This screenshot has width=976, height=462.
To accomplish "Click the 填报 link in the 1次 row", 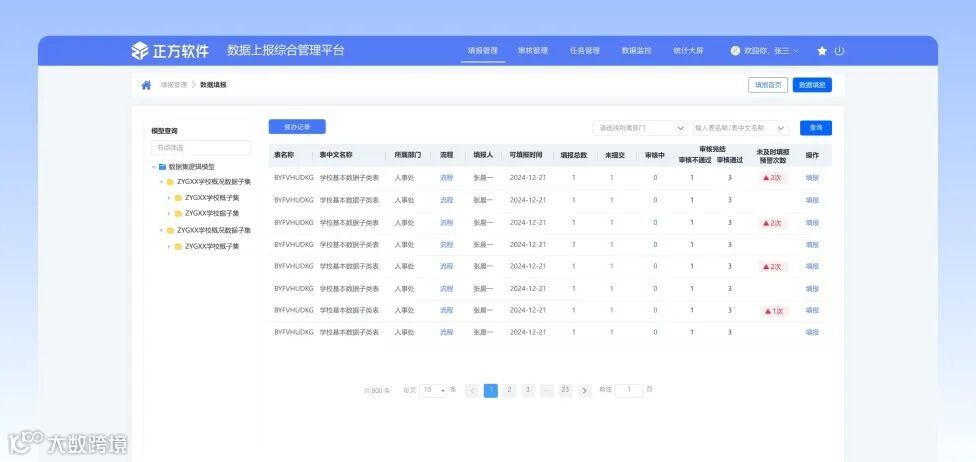I will (812, 310).
